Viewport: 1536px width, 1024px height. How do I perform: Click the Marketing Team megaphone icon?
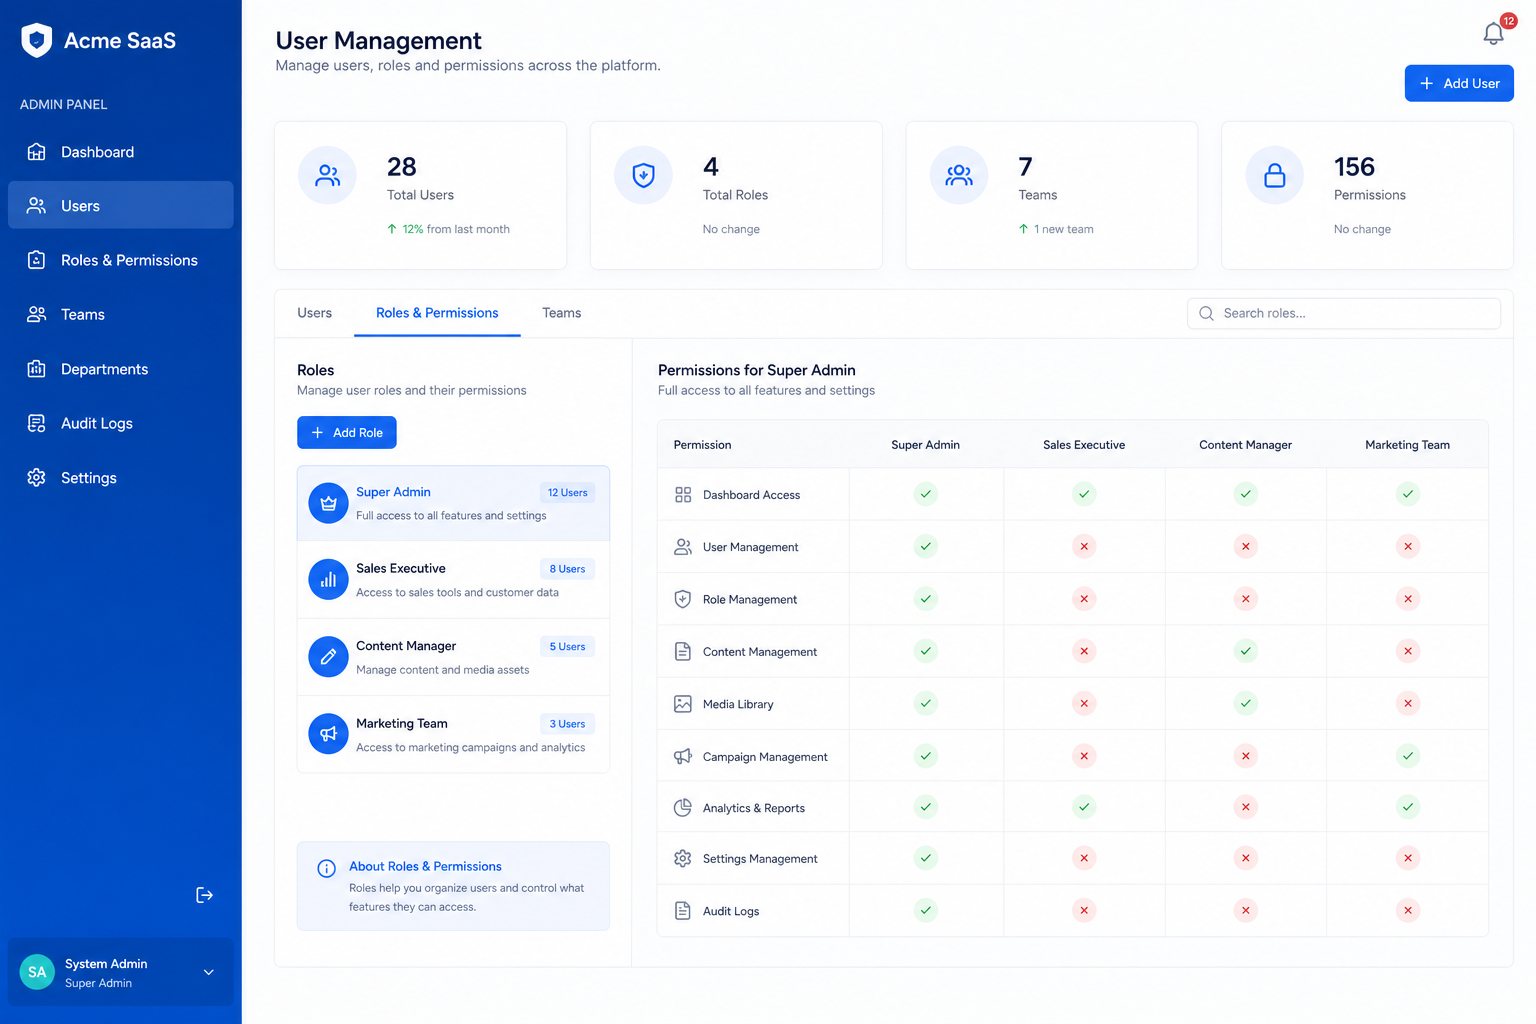[328, 734]
